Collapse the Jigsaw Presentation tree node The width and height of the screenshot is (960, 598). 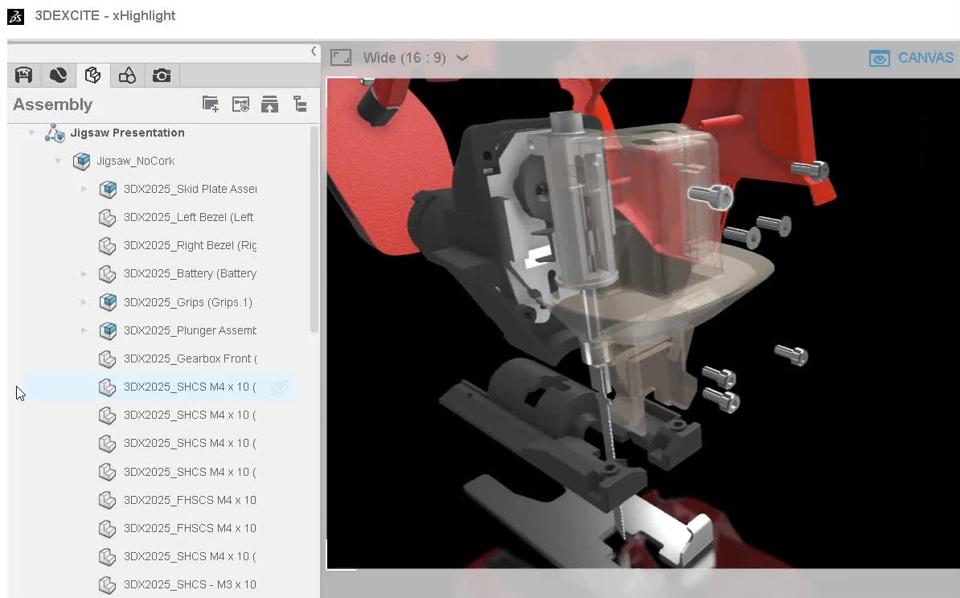pos(31,133)
